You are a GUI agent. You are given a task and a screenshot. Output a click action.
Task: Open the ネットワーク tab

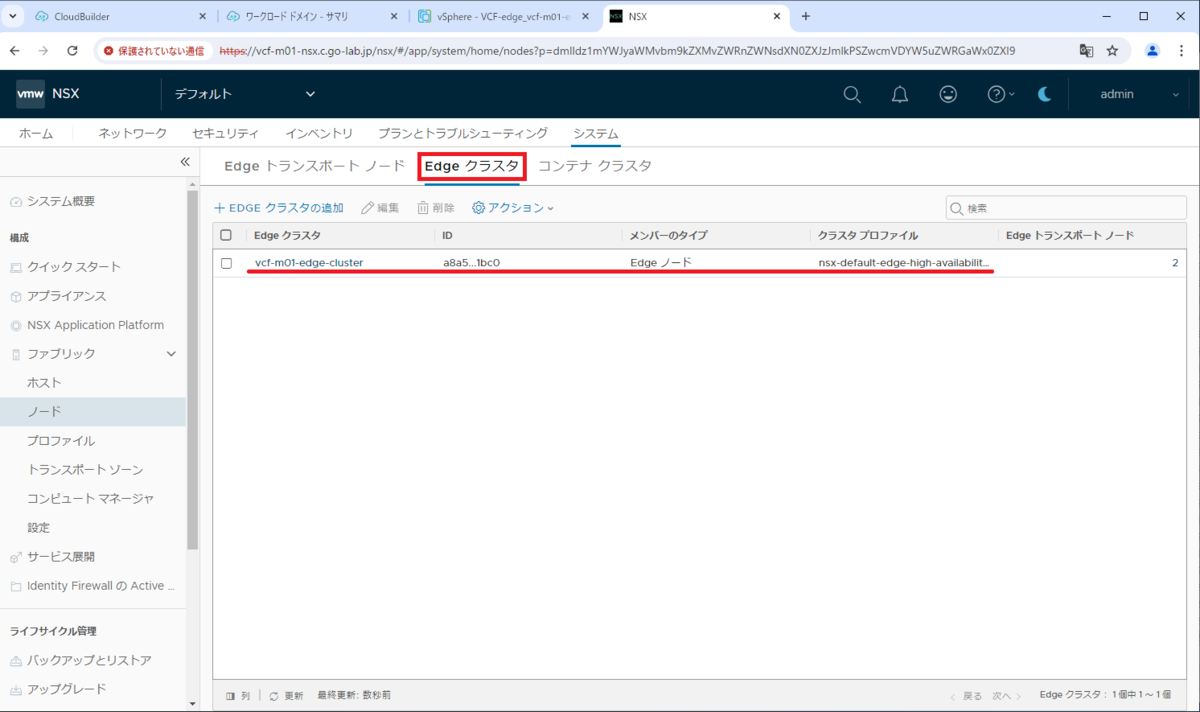[133, 133]
